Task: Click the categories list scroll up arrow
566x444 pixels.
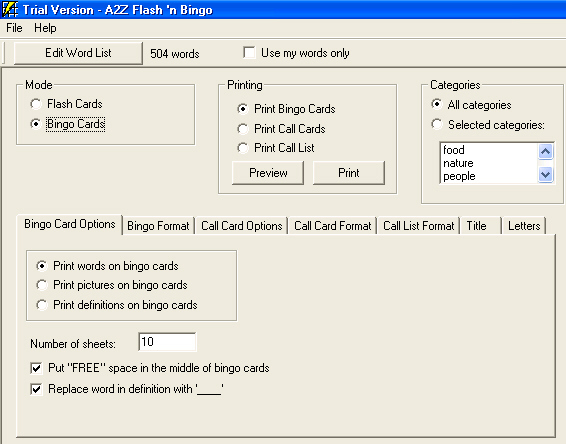Action: pos(545,152)
